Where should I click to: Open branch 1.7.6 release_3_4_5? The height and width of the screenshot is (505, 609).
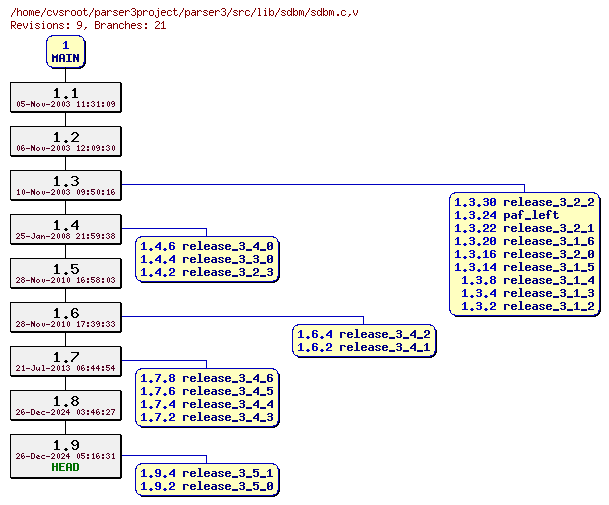[207, 391]
